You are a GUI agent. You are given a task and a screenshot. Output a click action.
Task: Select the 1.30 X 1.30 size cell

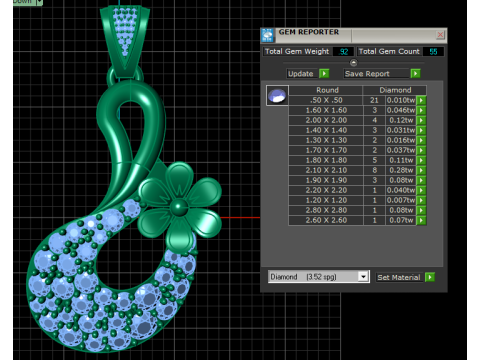click(326, 140)
